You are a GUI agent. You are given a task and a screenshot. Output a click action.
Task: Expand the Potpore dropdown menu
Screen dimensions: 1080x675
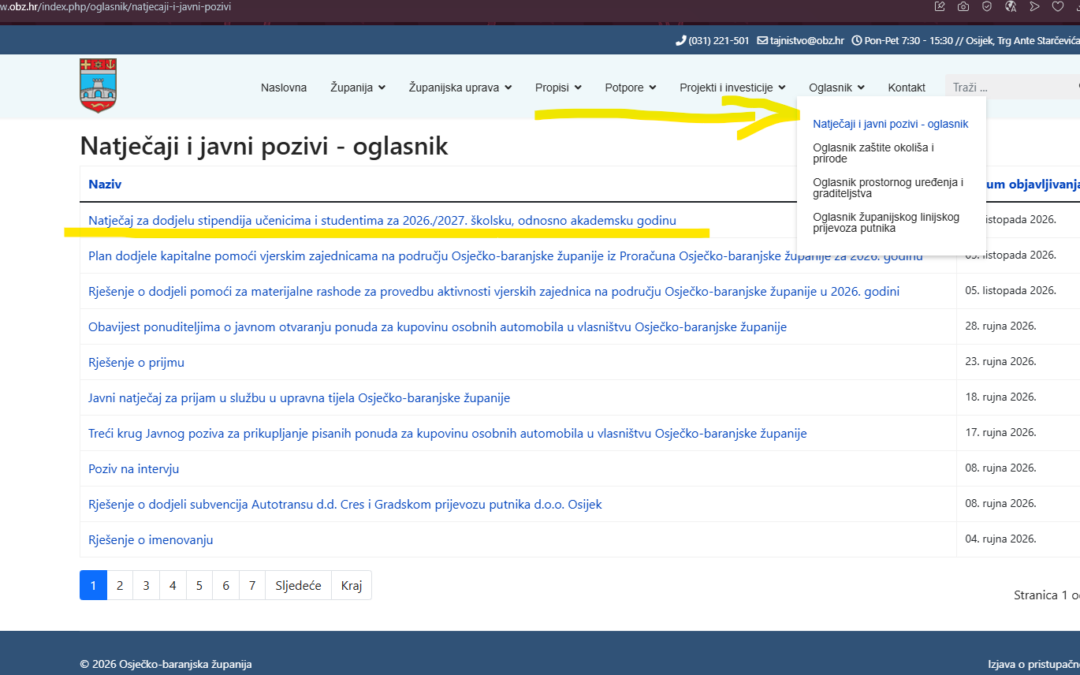coord(630,87)
